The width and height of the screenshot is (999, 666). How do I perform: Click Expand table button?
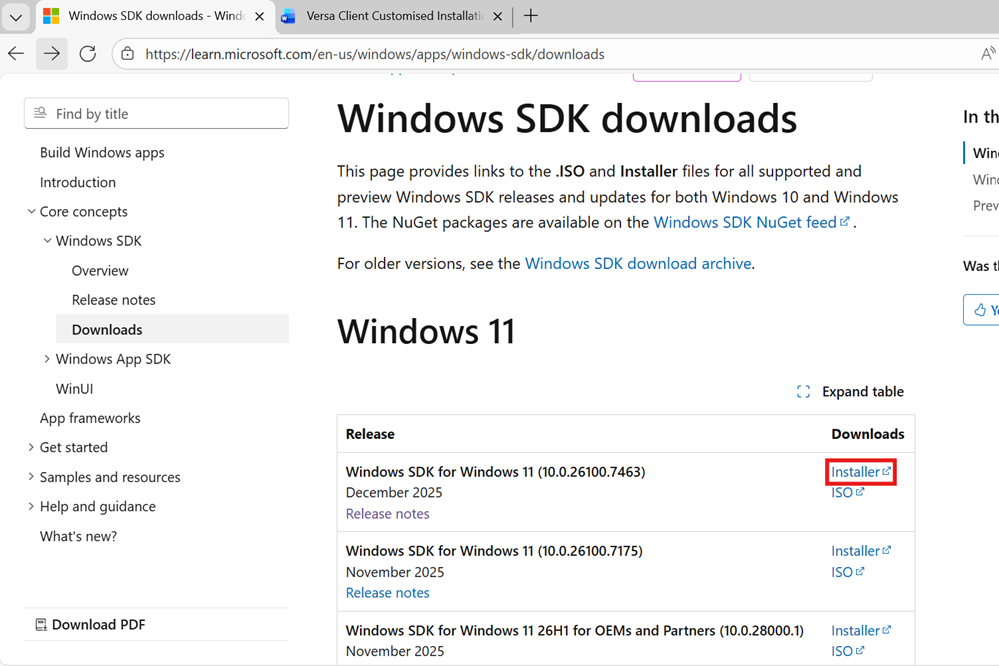tap(850, 391)
